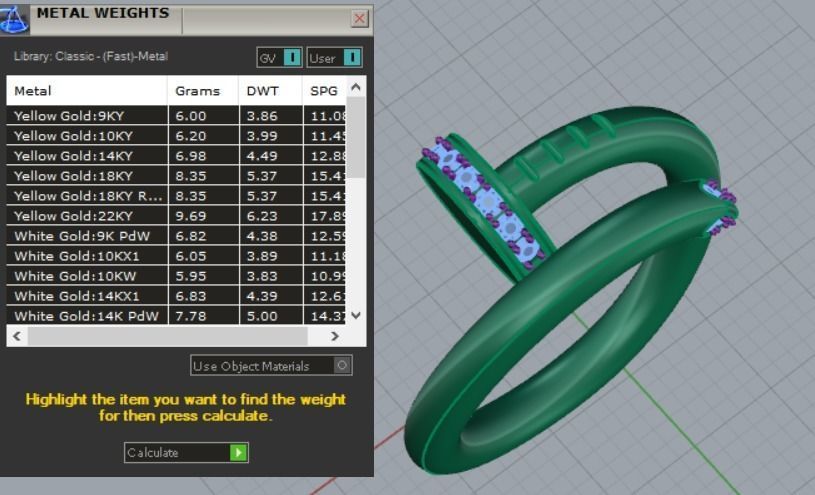Select the Yellow Gold:18KY R... row
Image resolution: width=815 pixels, height=495 pixels.
(176, 196)
